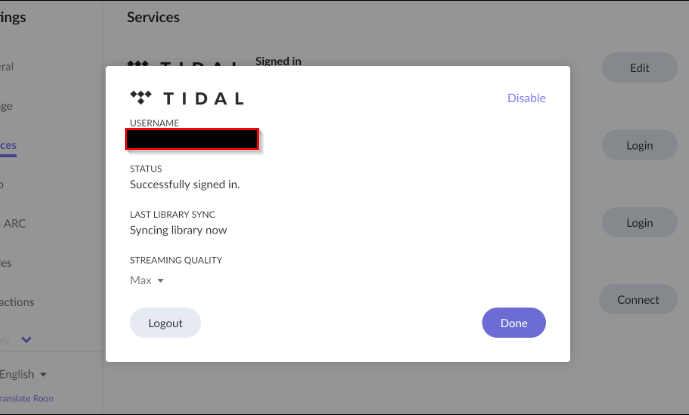The height and width of the screenshot is (415, 689).
Task: Switch to the General settings tab
Action: pyautogui.click(x=8, y=67)
